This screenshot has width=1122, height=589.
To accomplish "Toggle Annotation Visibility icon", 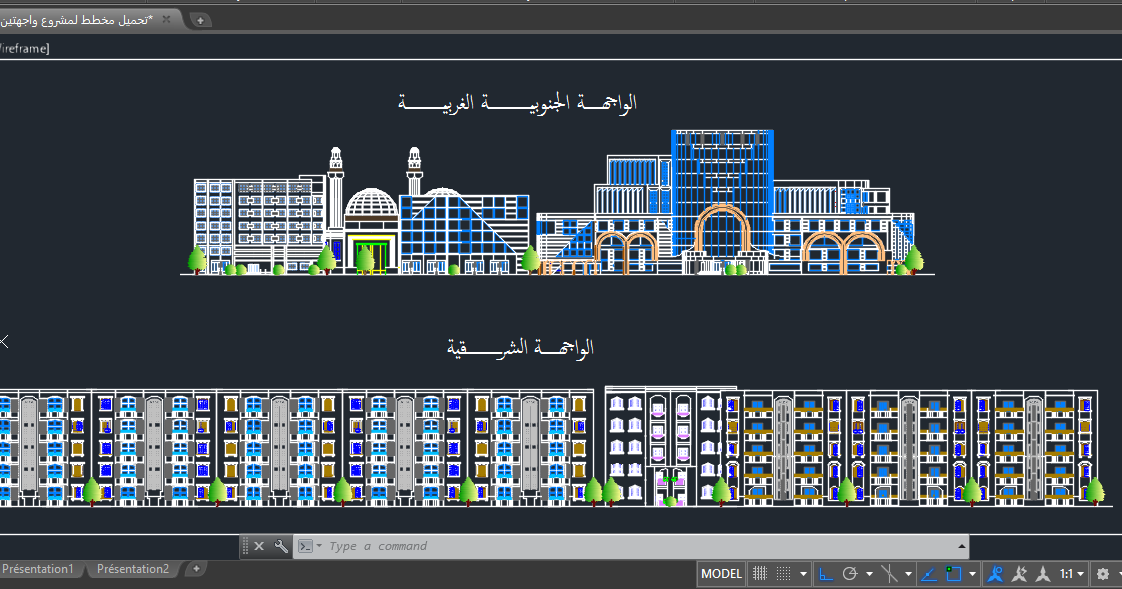I will point(997,573).
